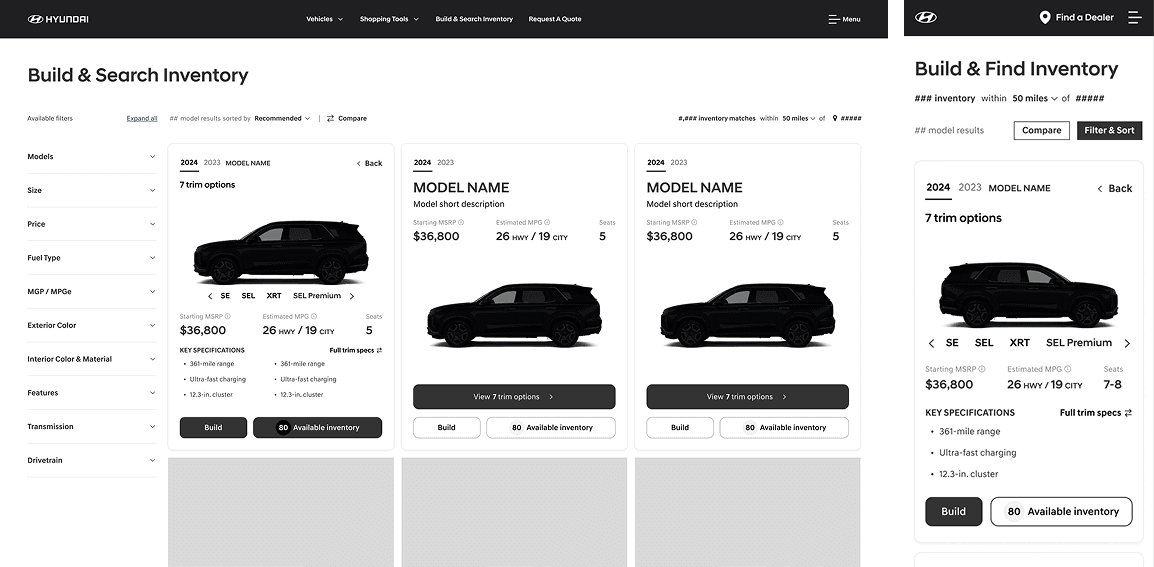This screenshot has height=567, width=1154.
Task: Open the Vehicles nav menu
Action: tap(325, 19)
